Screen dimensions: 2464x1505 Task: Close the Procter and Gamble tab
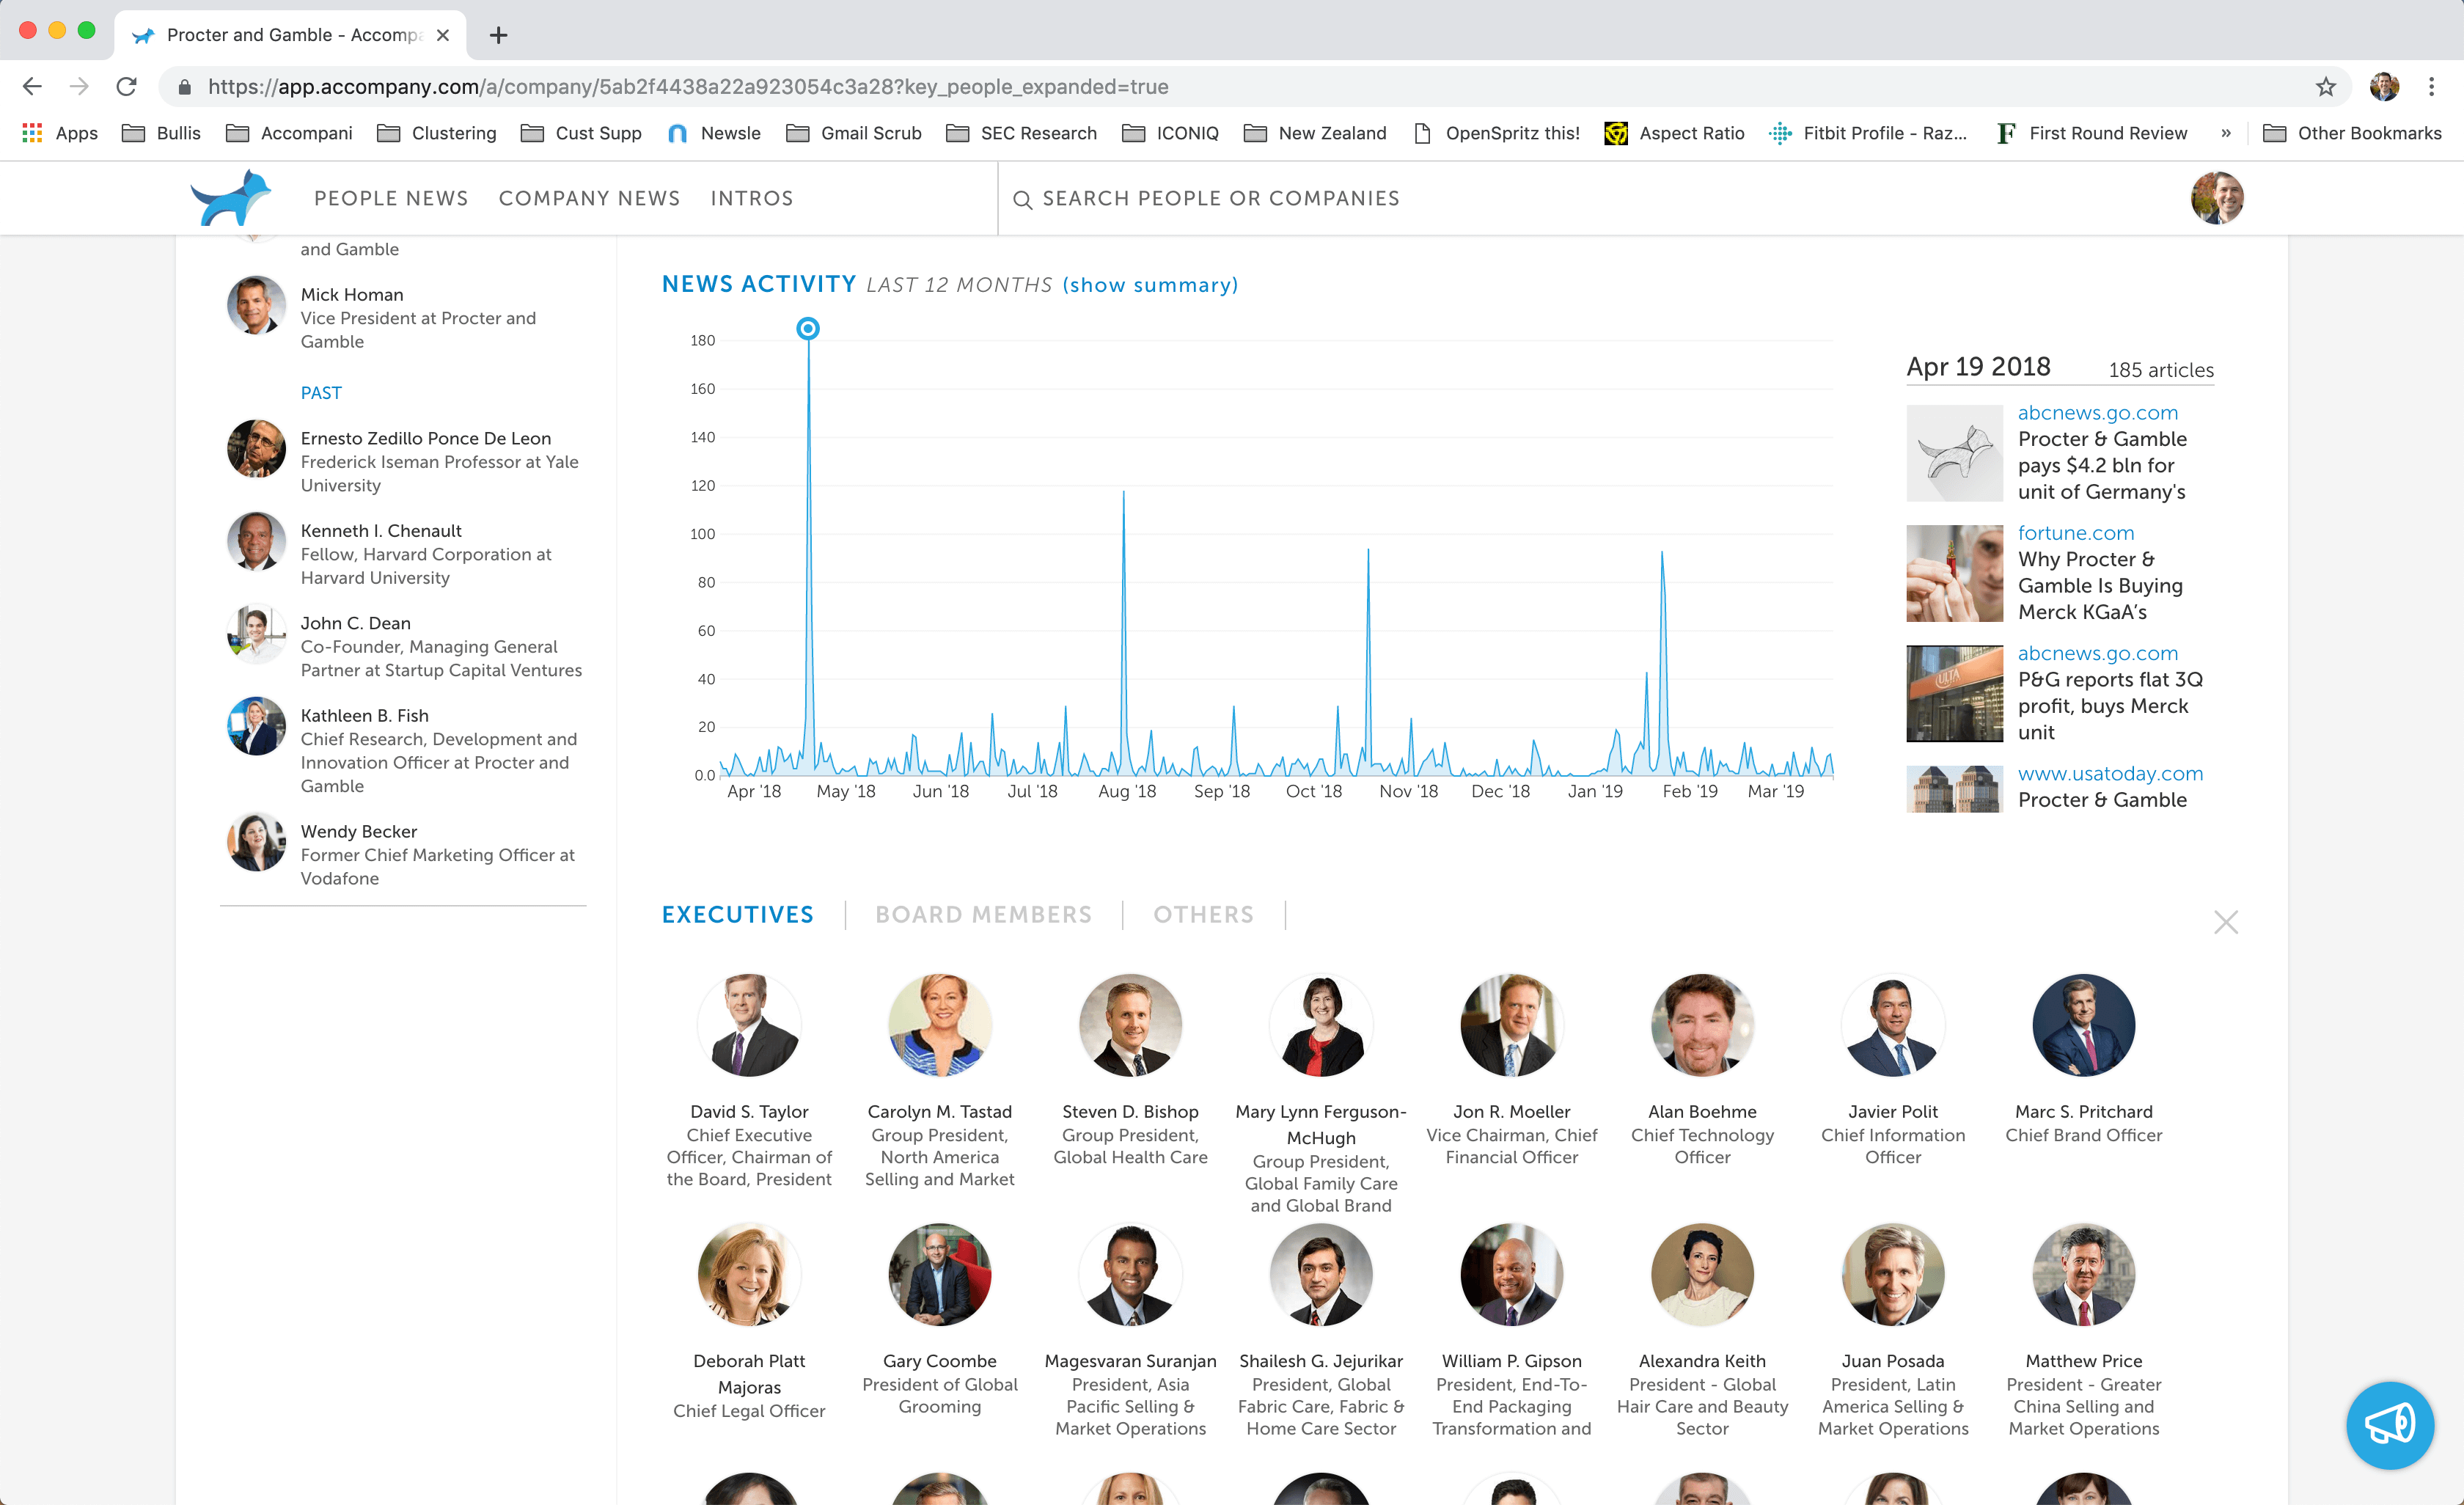(x=443, y=35)
